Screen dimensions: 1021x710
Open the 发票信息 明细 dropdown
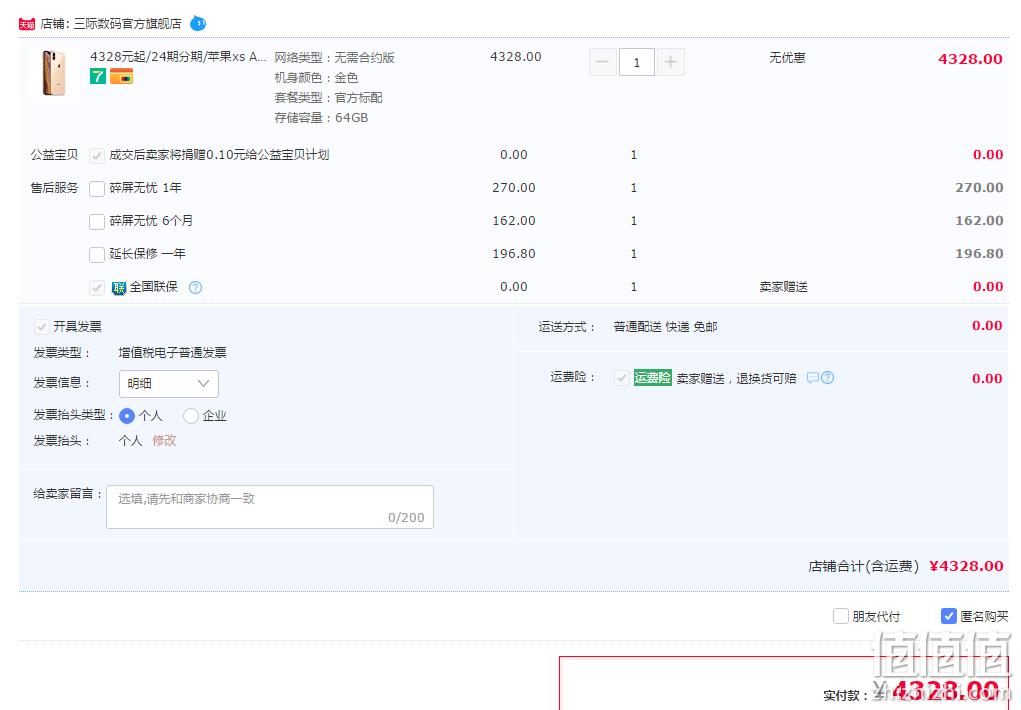169,384
